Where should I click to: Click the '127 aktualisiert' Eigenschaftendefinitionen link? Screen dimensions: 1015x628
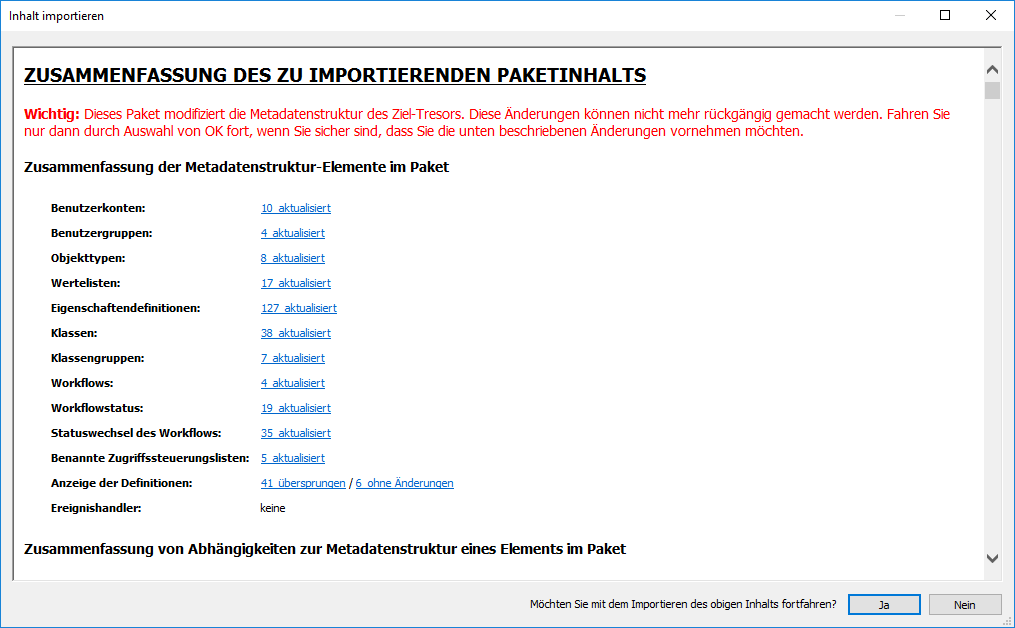coord(298,308)
